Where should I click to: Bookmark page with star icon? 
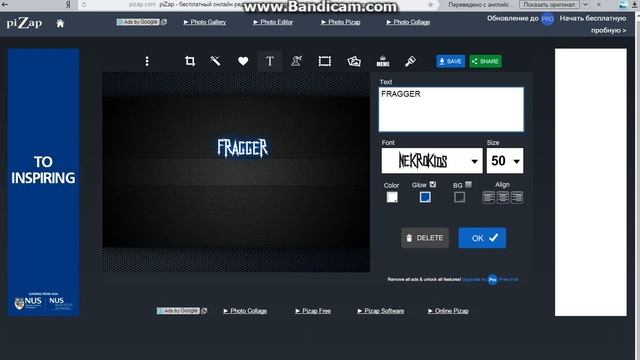click(x=430, y=4)
